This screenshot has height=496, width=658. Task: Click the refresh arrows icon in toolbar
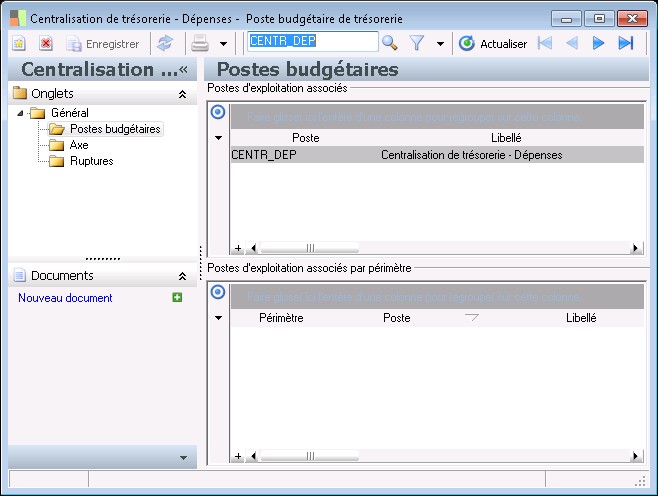tap(165, 43)
